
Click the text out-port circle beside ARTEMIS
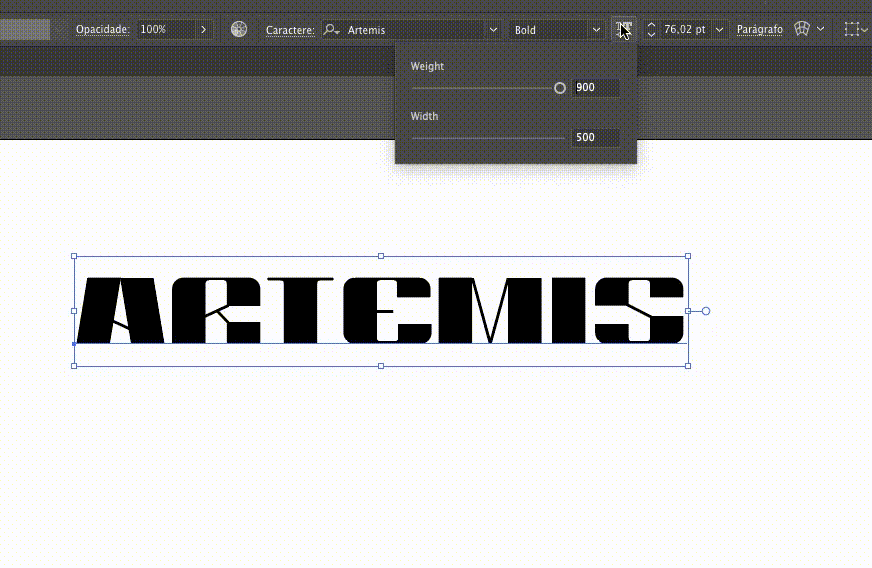pyautogui.click(x=706, y=311)
